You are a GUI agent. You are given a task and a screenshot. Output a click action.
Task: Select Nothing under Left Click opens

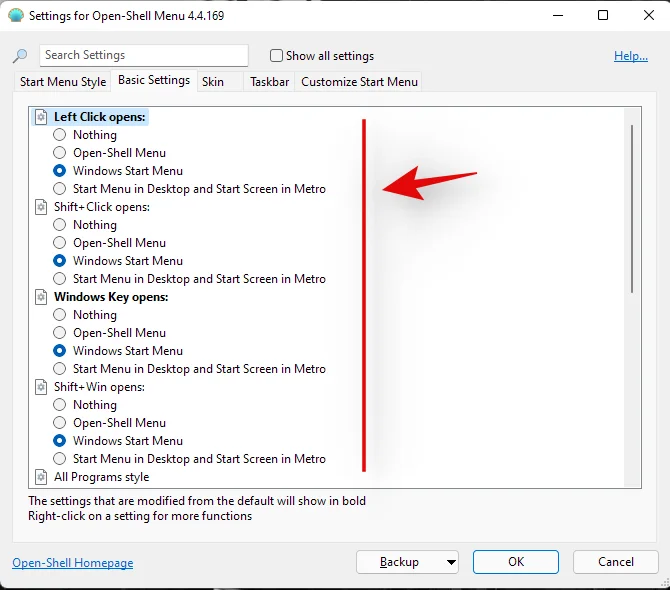pos(59,135)
